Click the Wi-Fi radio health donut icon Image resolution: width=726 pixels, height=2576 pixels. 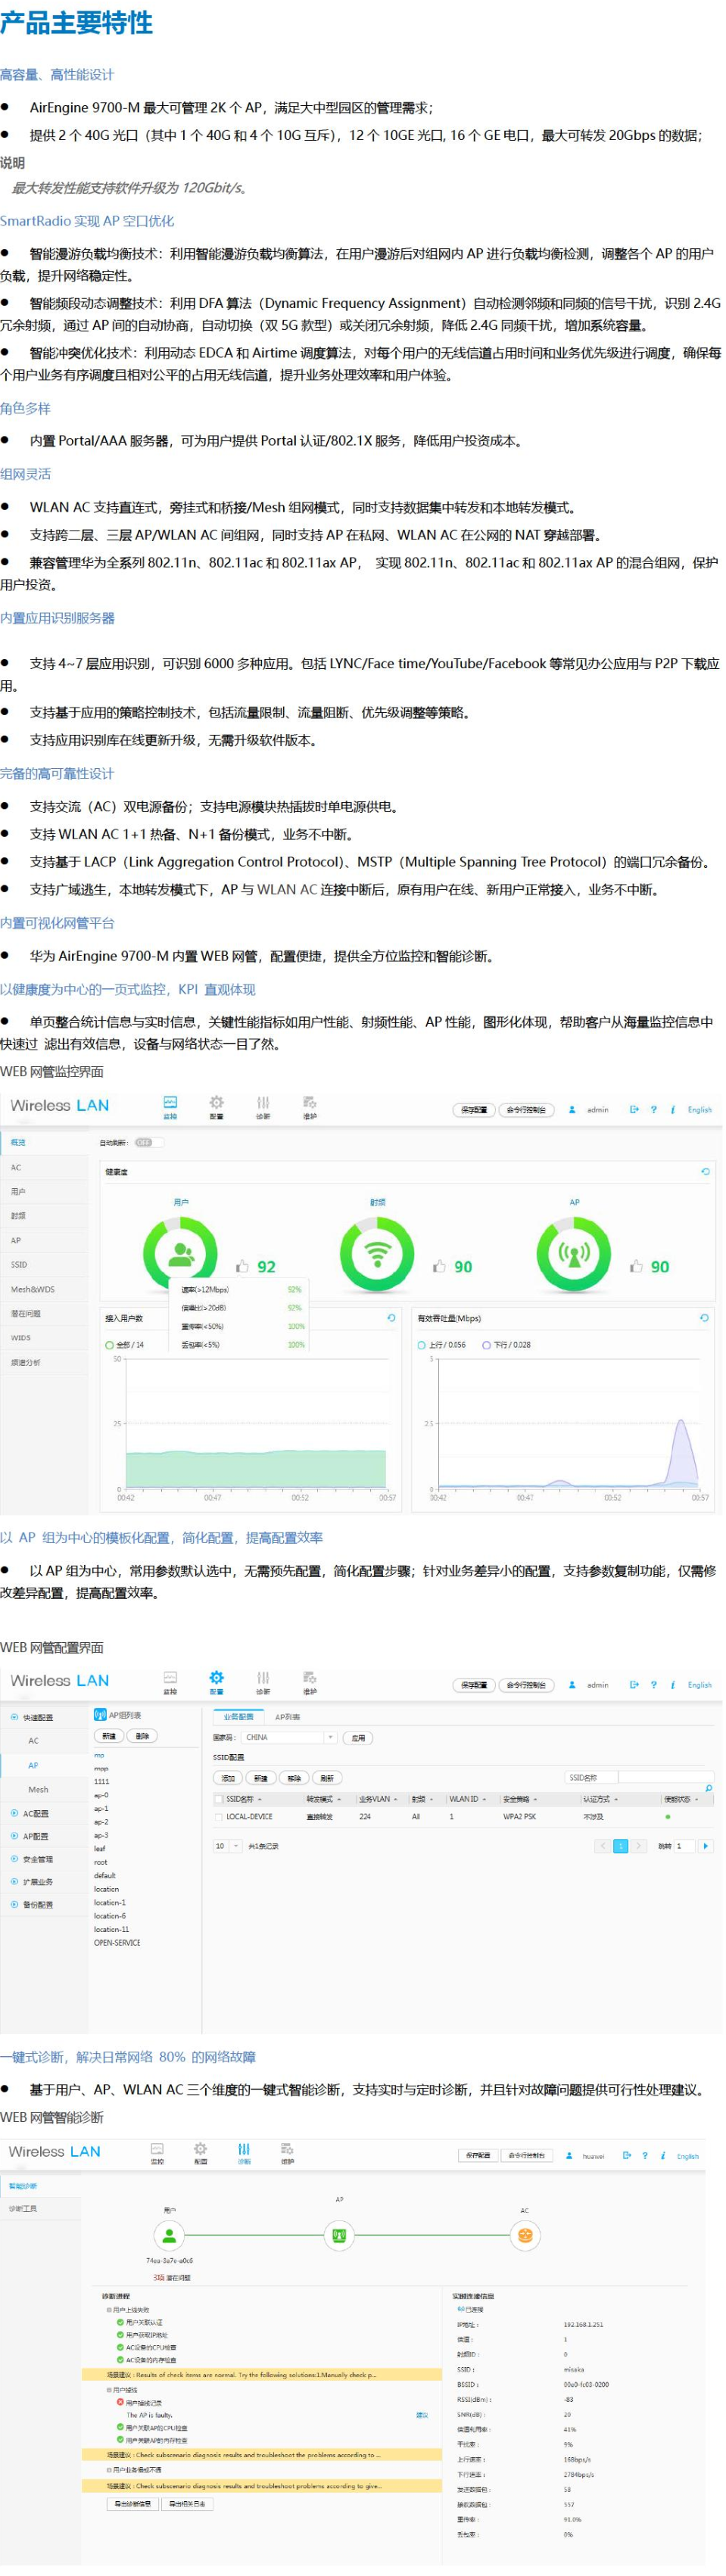point(377,1253)
